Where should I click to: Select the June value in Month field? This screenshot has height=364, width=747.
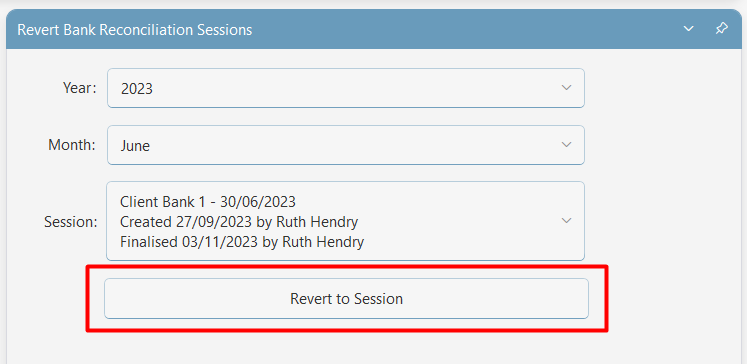(135, 146)
